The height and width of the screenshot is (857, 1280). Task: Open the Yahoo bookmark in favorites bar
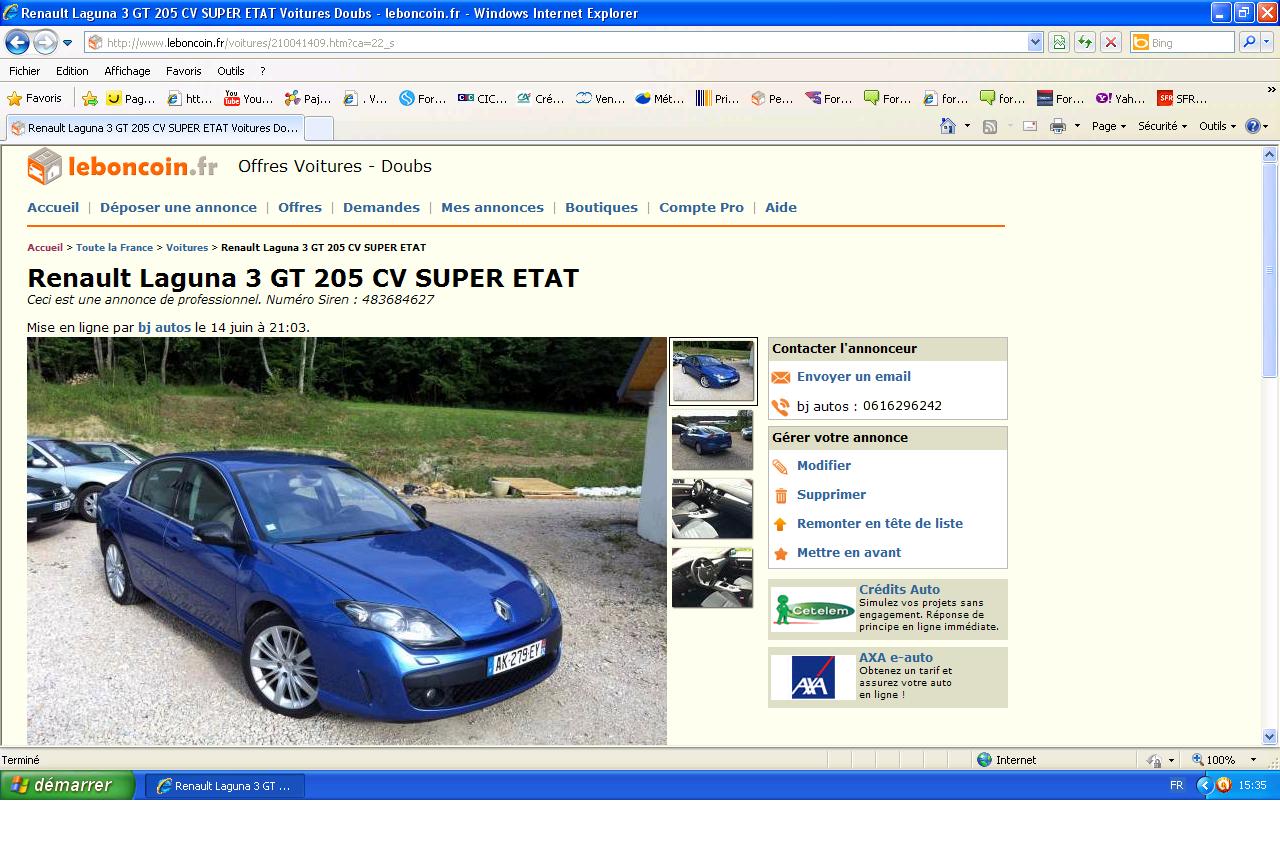(1121, 98)
